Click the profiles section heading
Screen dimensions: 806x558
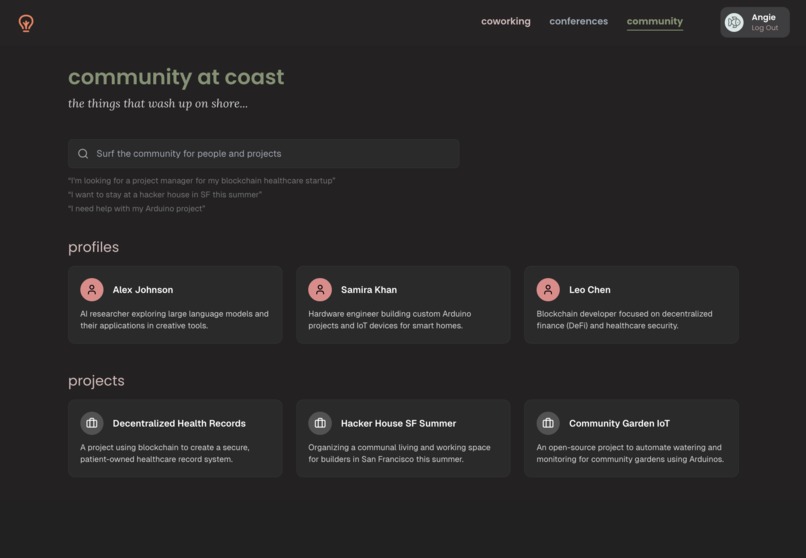click(94, 247)
